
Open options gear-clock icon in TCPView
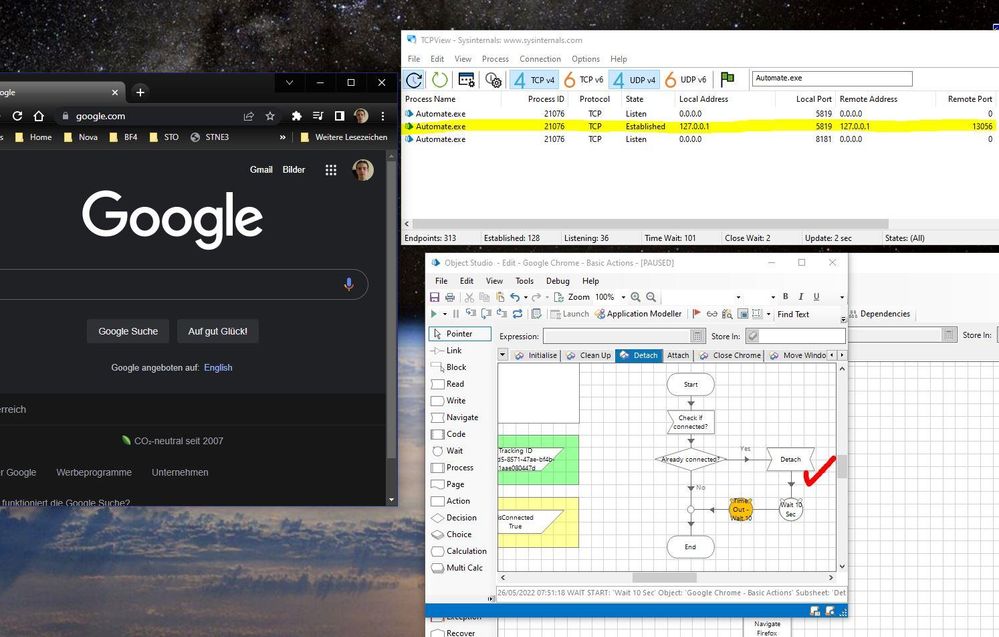point(493,80)
